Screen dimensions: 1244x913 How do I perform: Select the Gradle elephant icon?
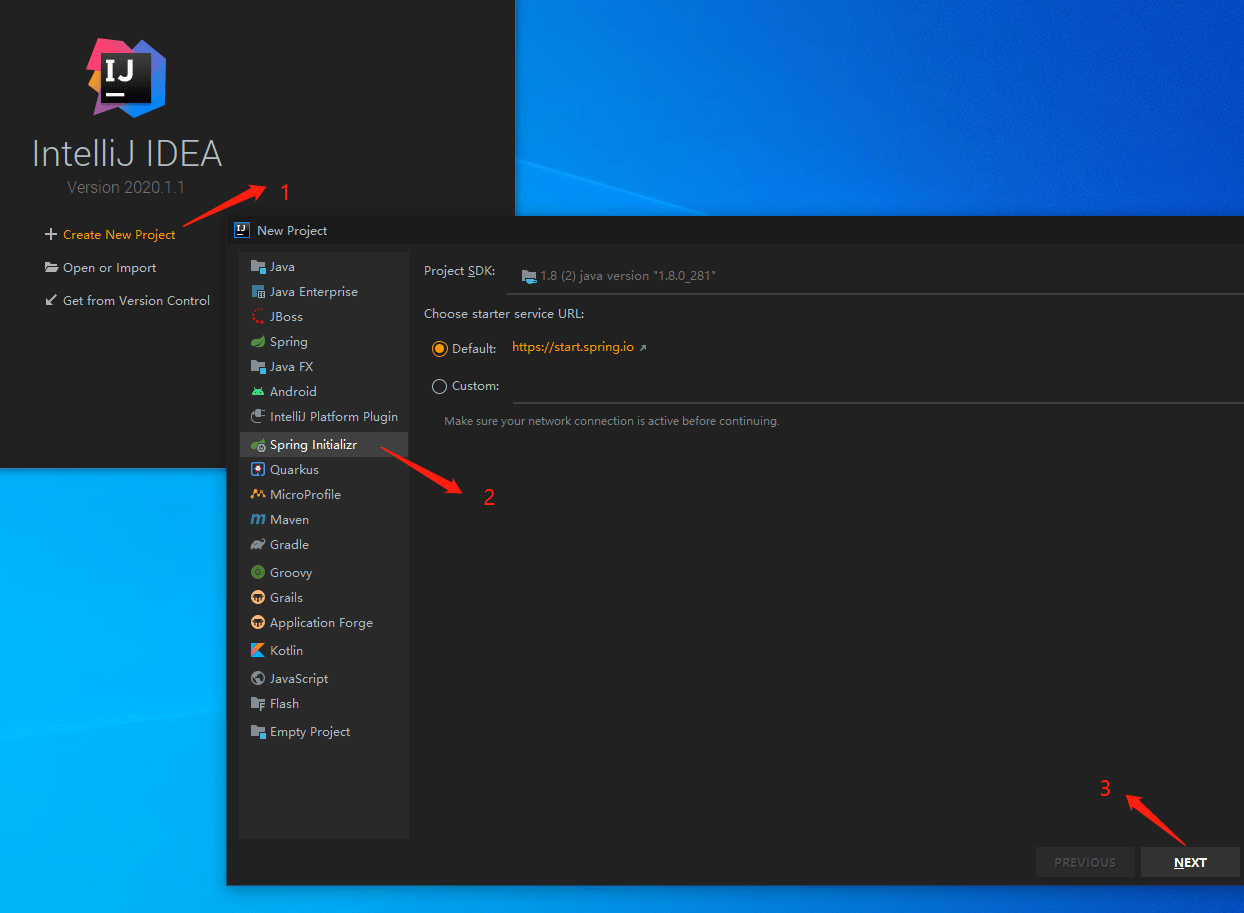[258, 545]
